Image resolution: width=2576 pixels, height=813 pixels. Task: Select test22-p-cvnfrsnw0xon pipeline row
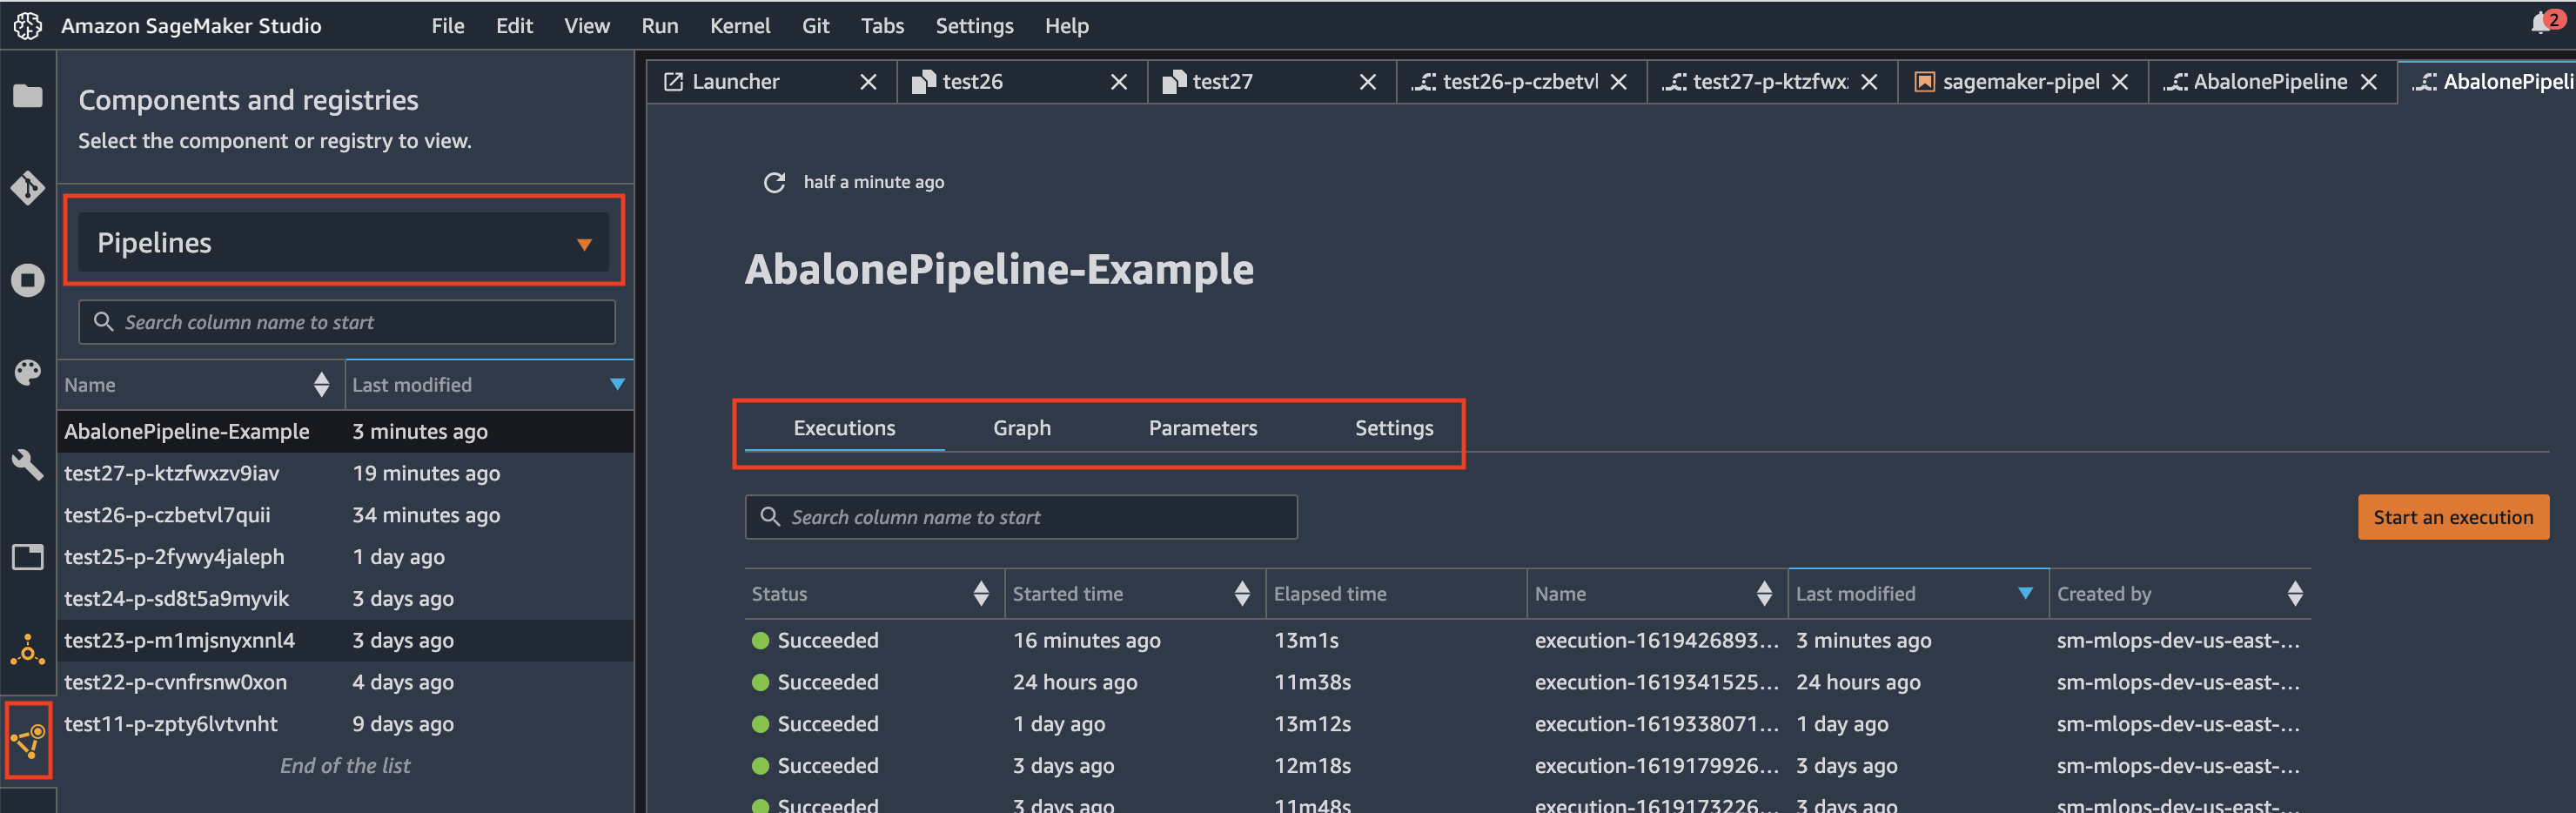(x=345, y=682)
